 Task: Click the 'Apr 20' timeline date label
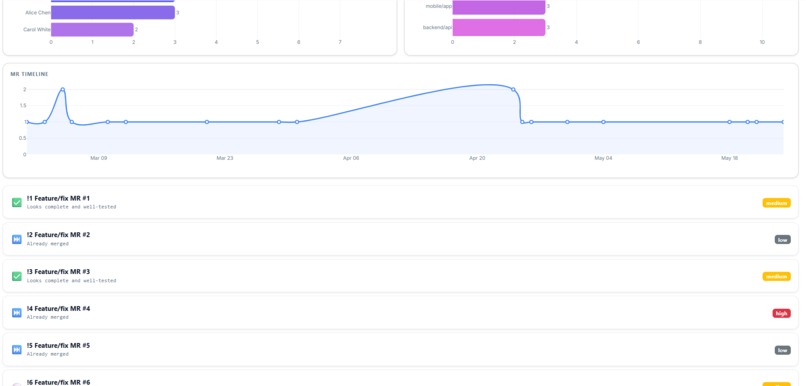[477, 158]
